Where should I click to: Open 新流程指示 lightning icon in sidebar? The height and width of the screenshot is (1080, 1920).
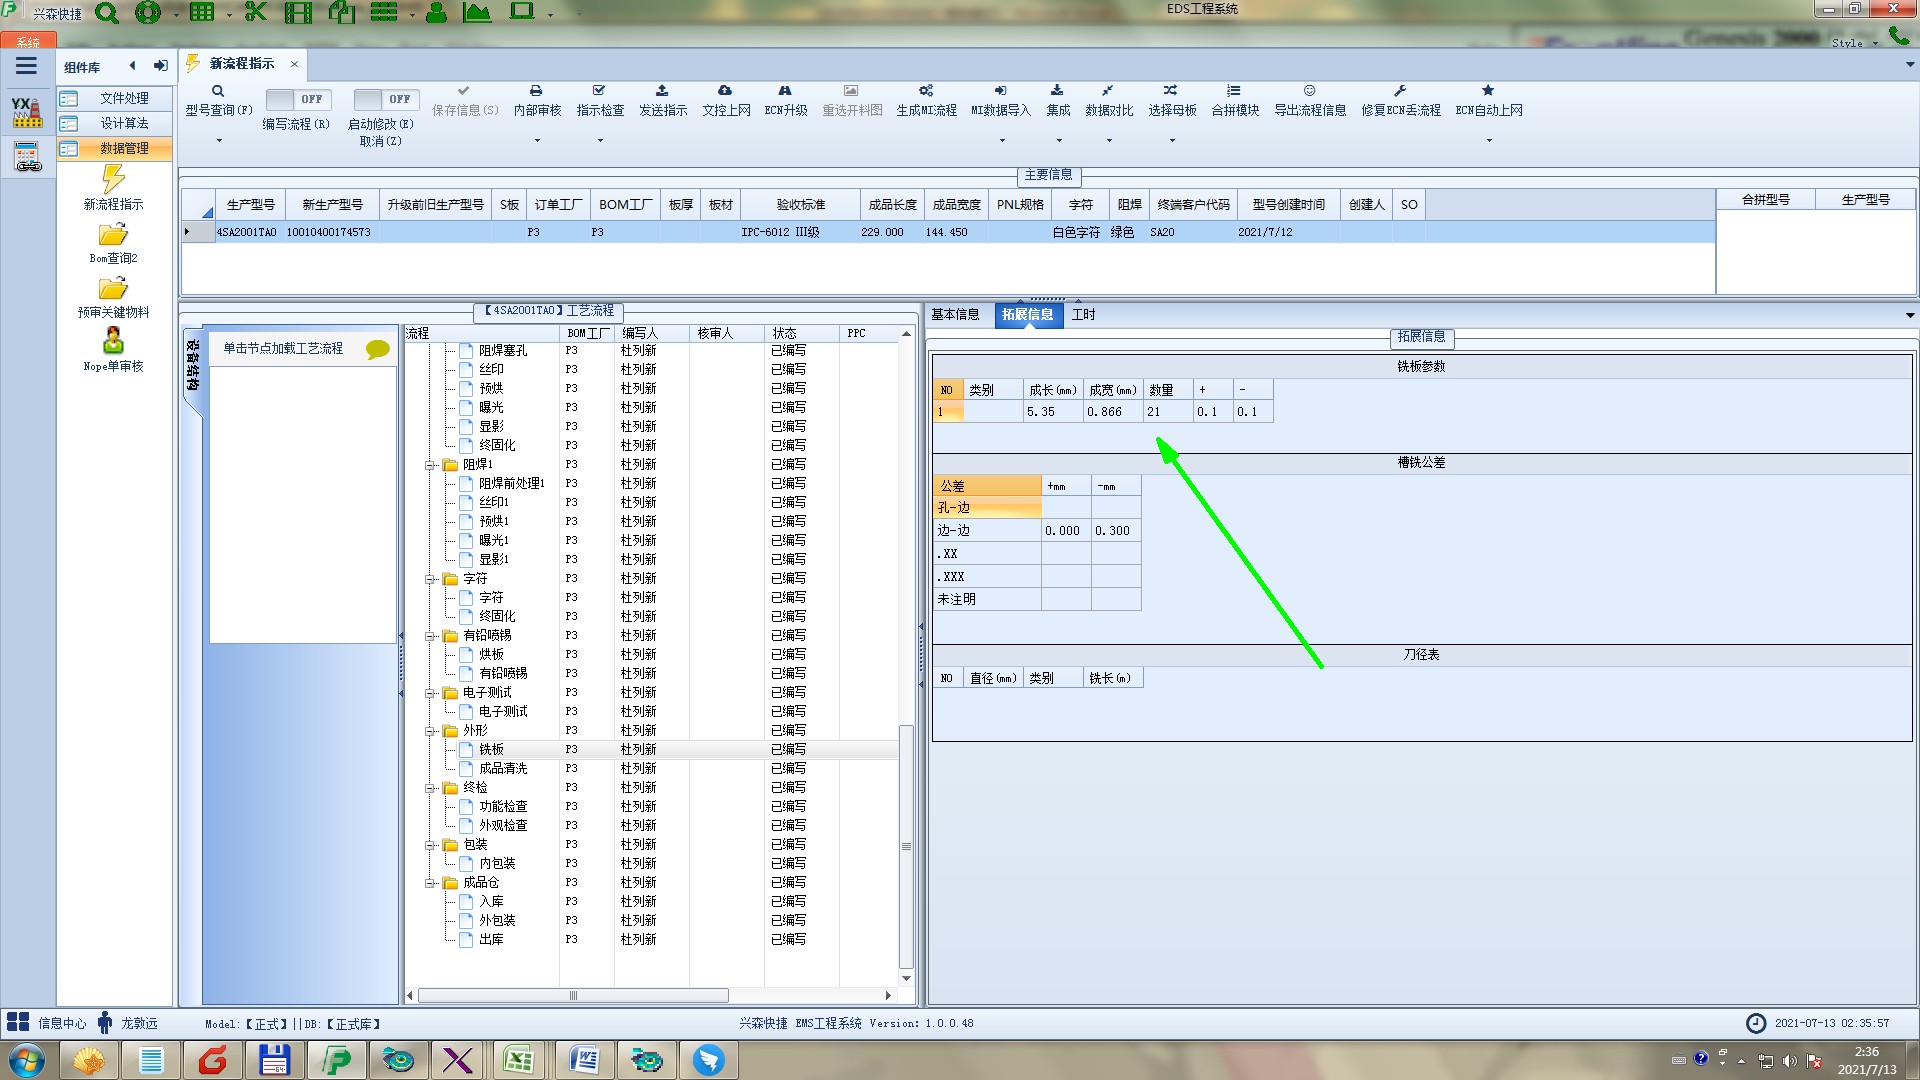pyautogui.click(x=113, y=180)
